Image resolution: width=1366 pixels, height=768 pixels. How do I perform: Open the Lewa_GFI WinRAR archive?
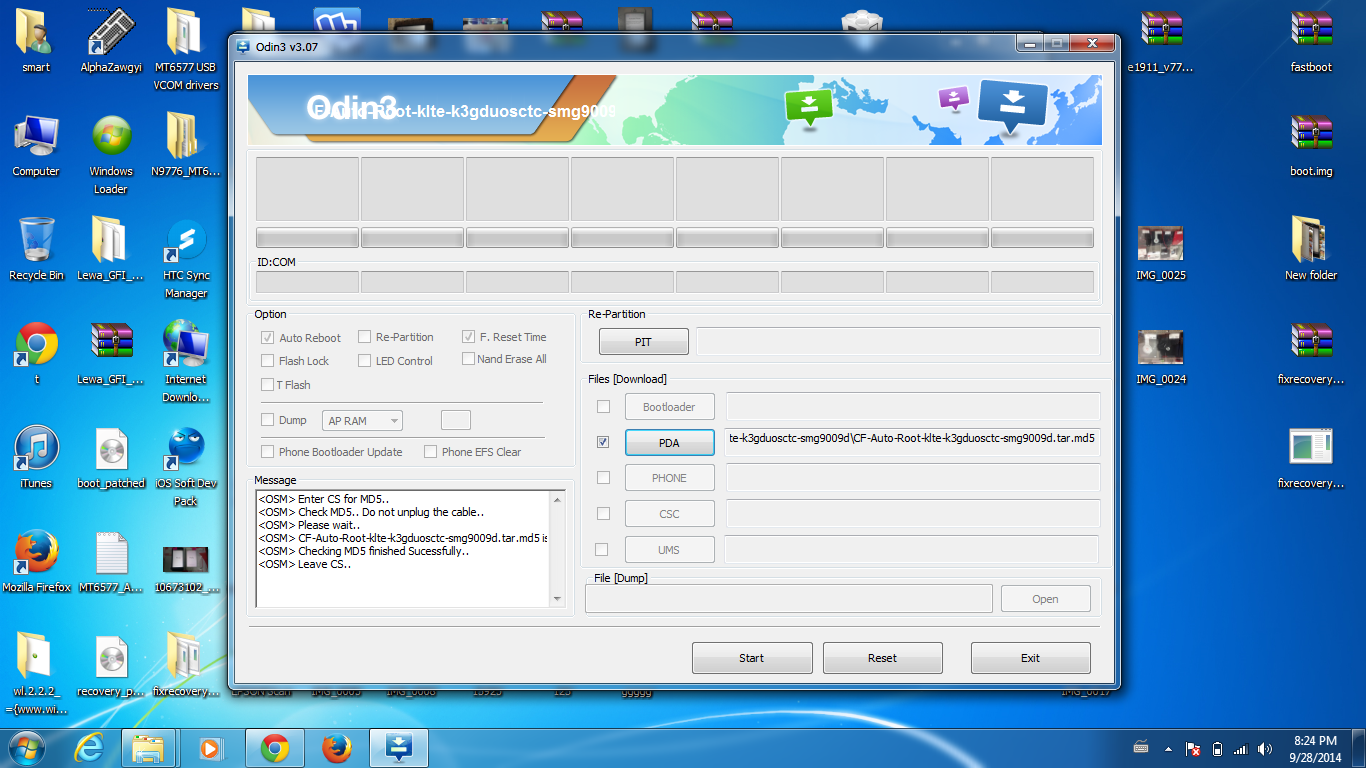click(x=110, y=353)
